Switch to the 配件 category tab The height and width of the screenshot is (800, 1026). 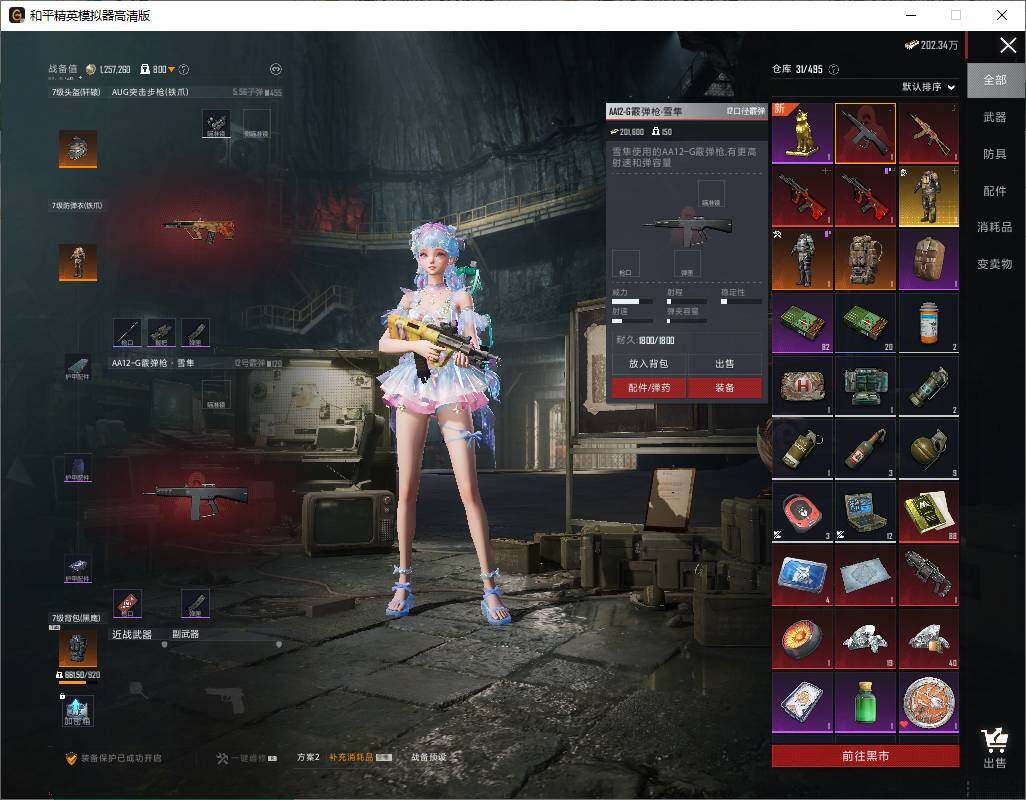tap(995, 190)
